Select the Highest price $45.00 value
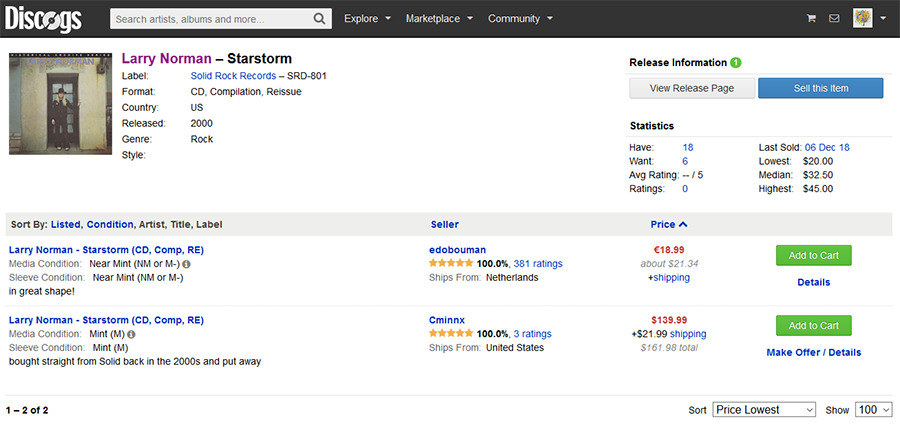Screen dimensions: 900x428 point(819,189)
